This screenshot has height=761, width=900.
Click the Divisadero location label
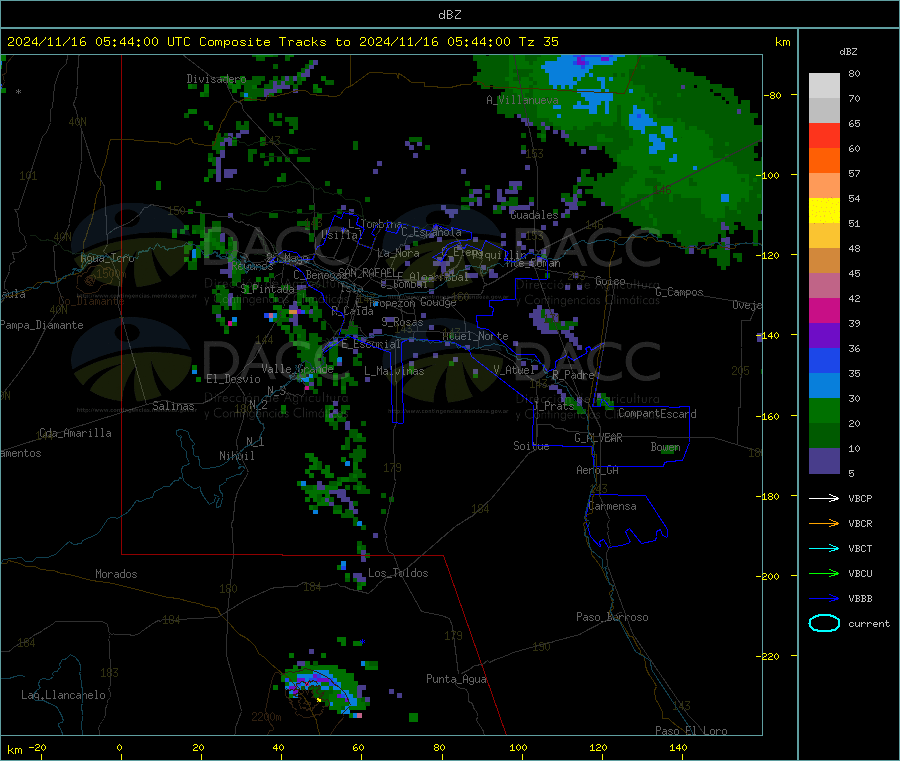tap(216, 79)
